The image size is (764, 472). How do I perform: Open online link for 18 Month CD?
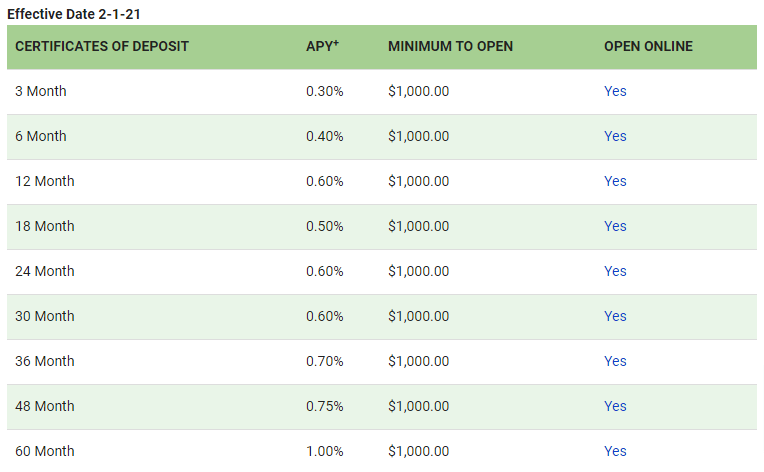click(615, 226)
